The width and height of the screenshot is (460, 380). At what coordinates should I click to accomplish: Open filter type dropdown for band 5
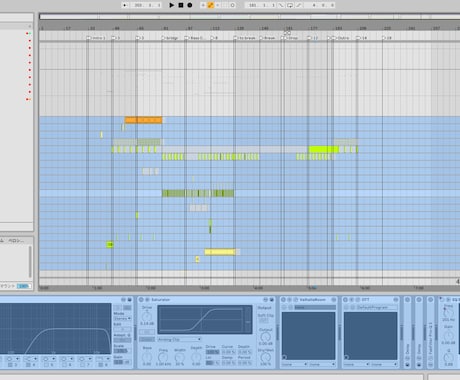tap(49, 359)
